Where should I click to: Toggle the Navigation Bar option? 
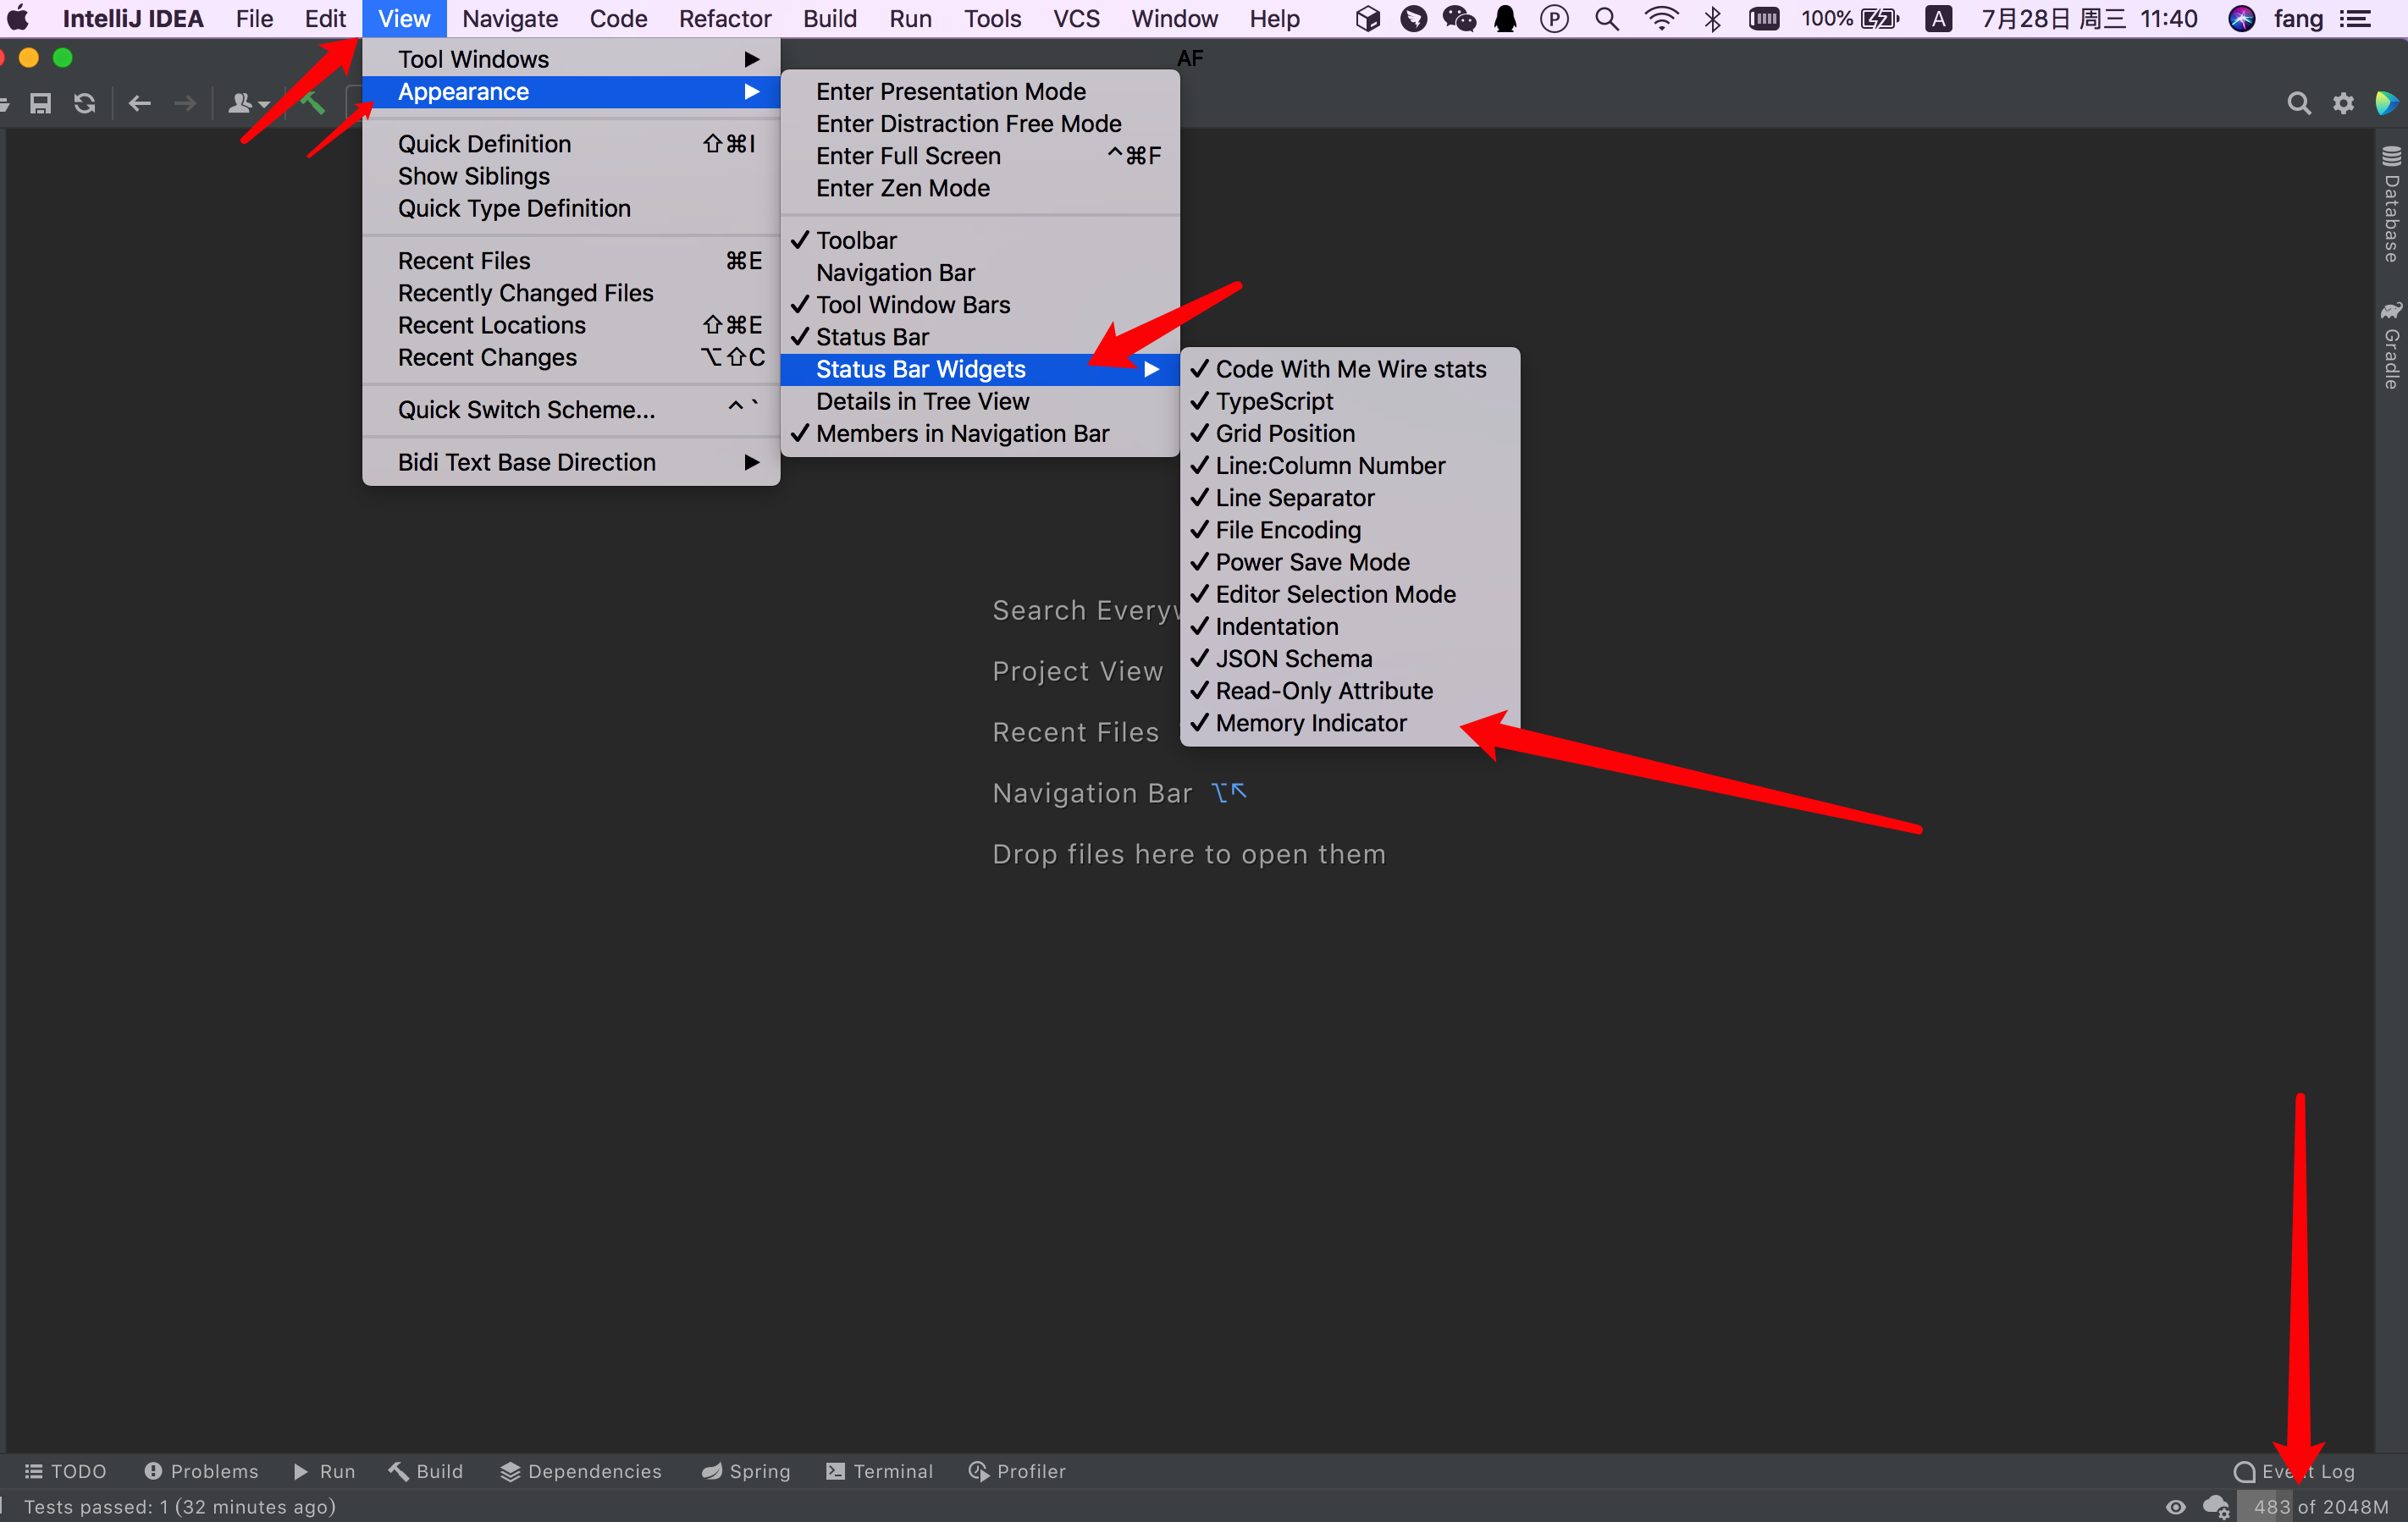[895, 273]
